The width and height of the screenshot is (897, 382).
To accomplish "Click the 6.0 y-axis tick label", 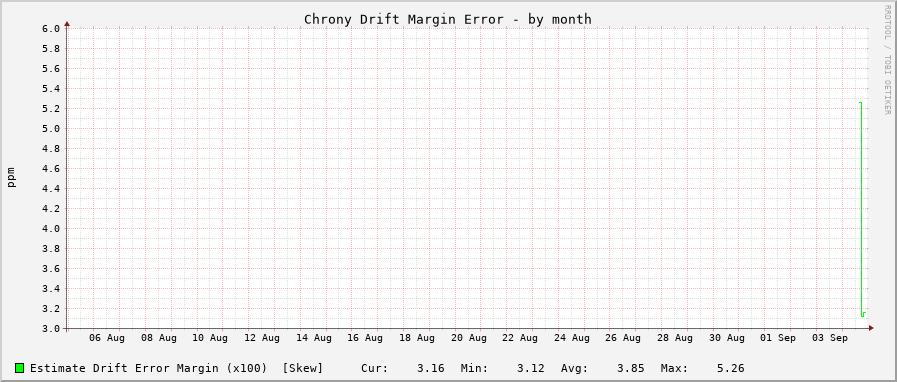I will [51, 29].
